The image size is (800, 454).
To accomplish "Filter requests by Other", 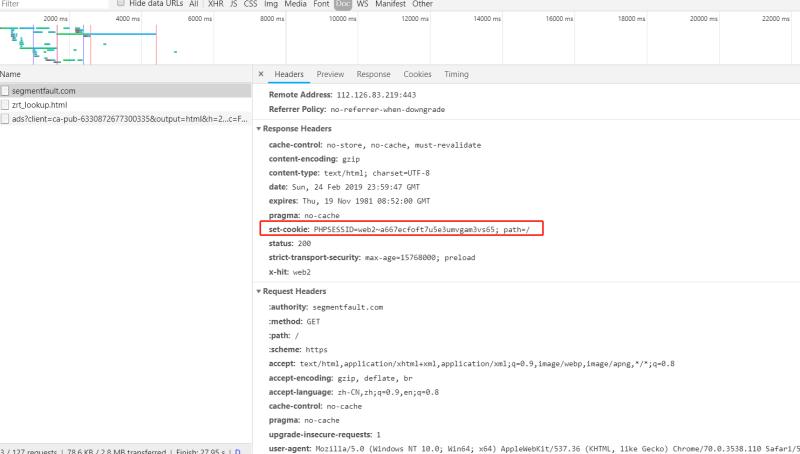I will pos(422,4).
